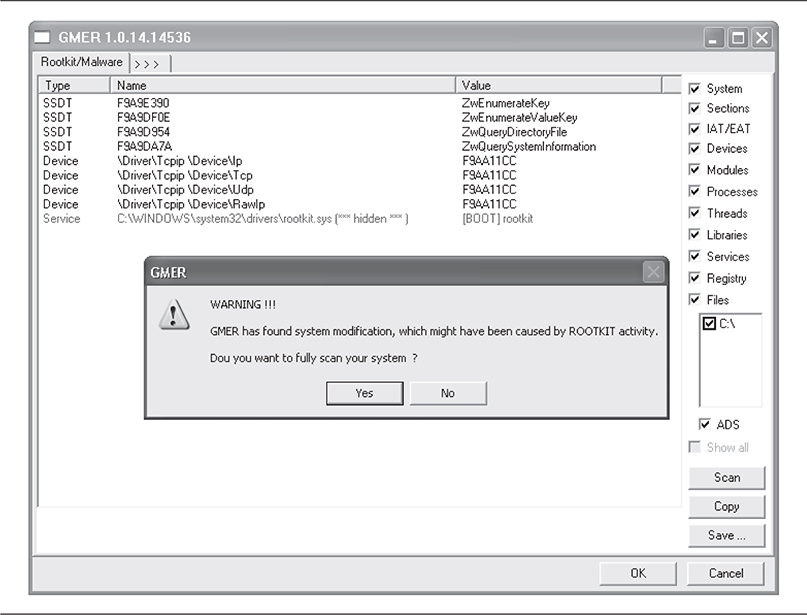Close the GMER main window
Viewport: 807px width, 615px height.
point(762,38)
